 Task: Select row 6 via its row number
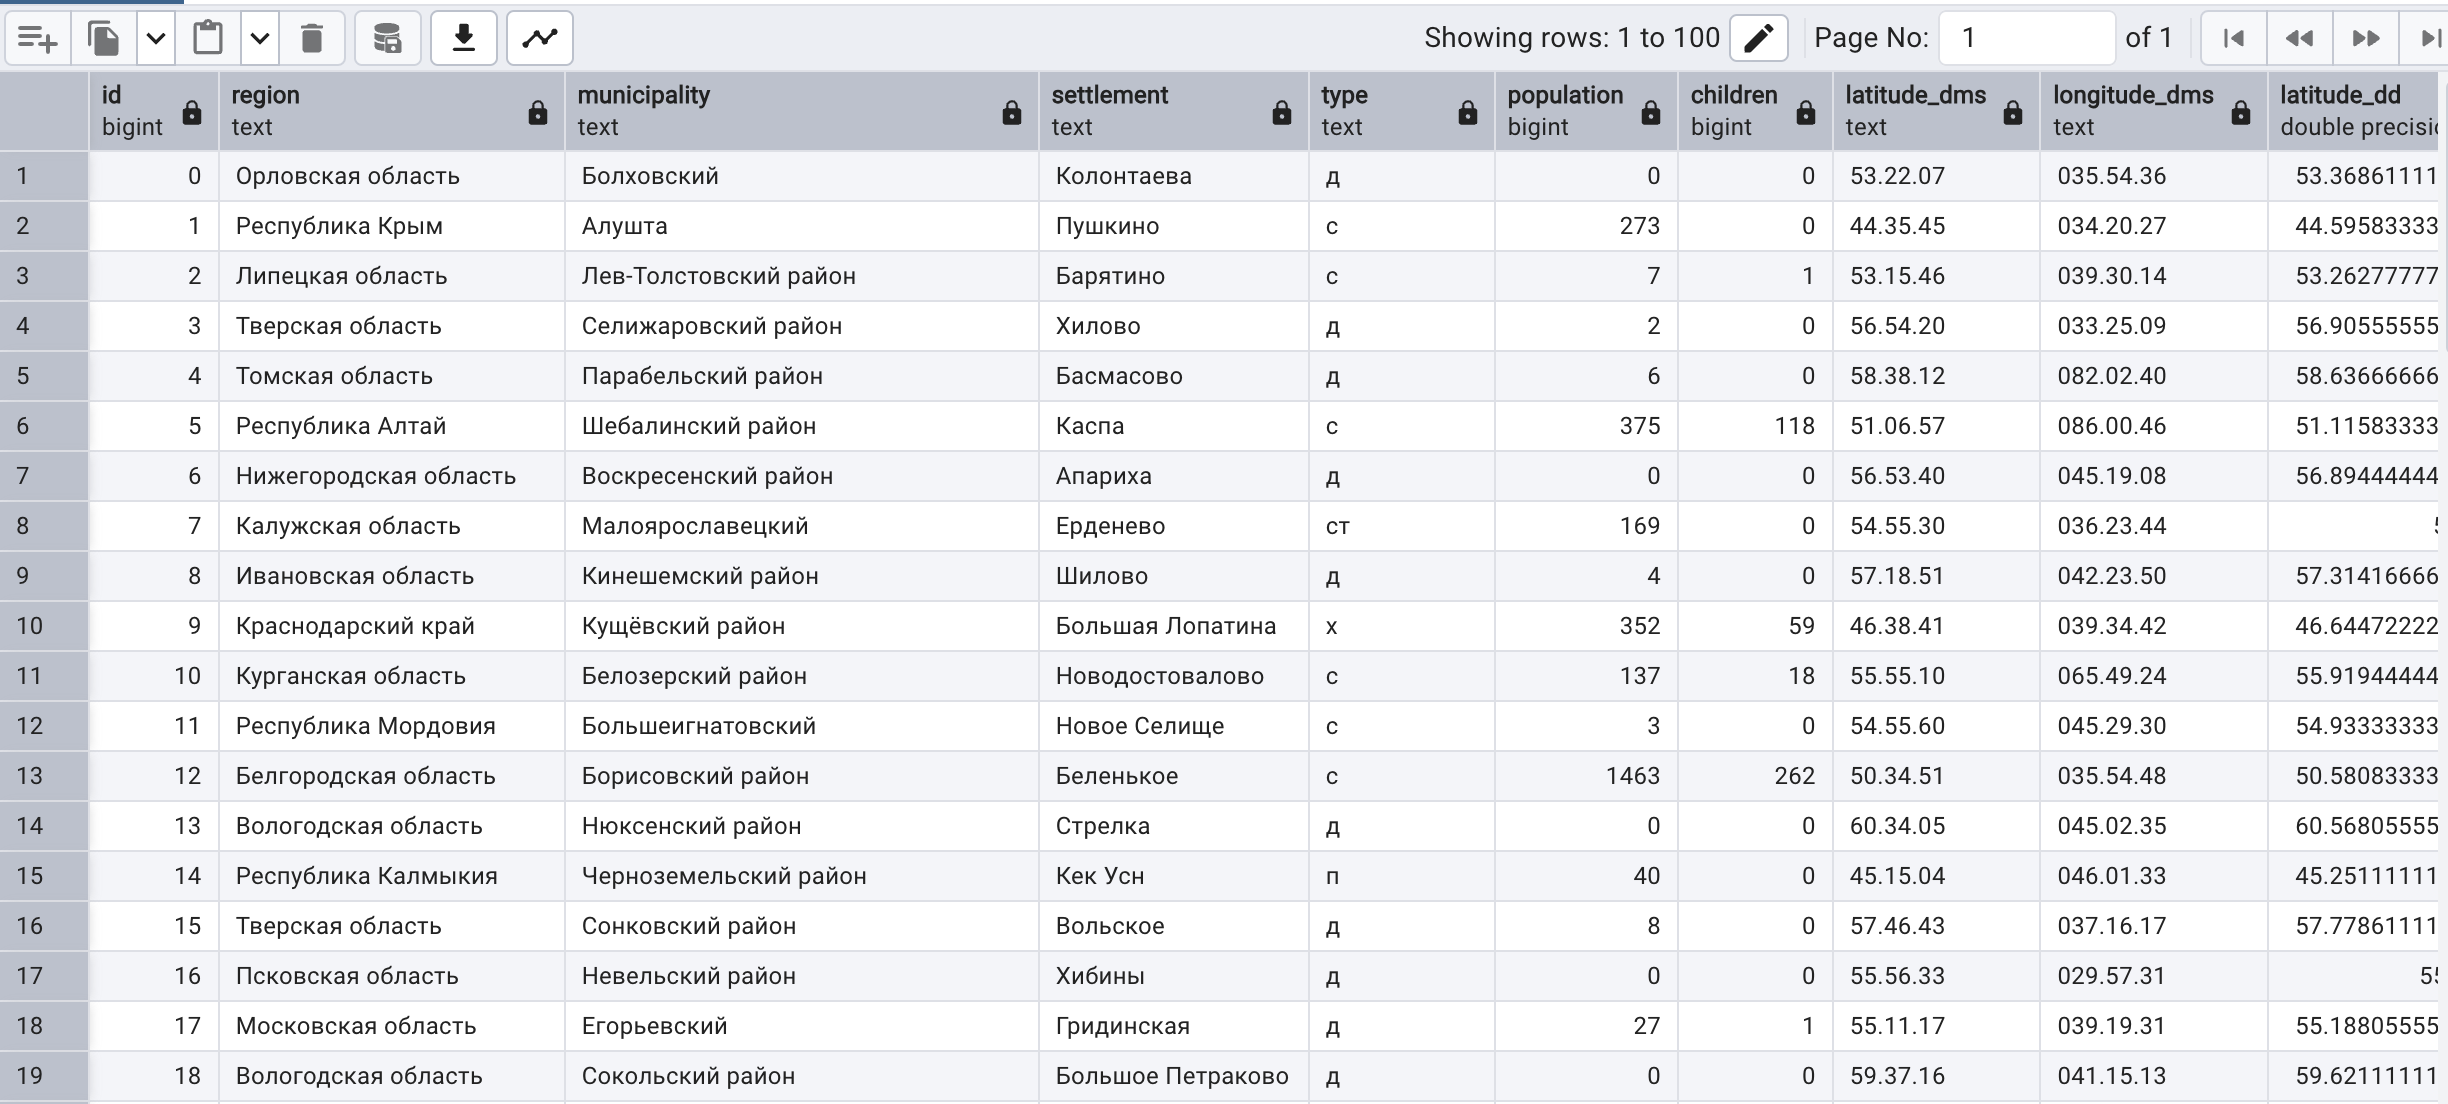[44, 426]
